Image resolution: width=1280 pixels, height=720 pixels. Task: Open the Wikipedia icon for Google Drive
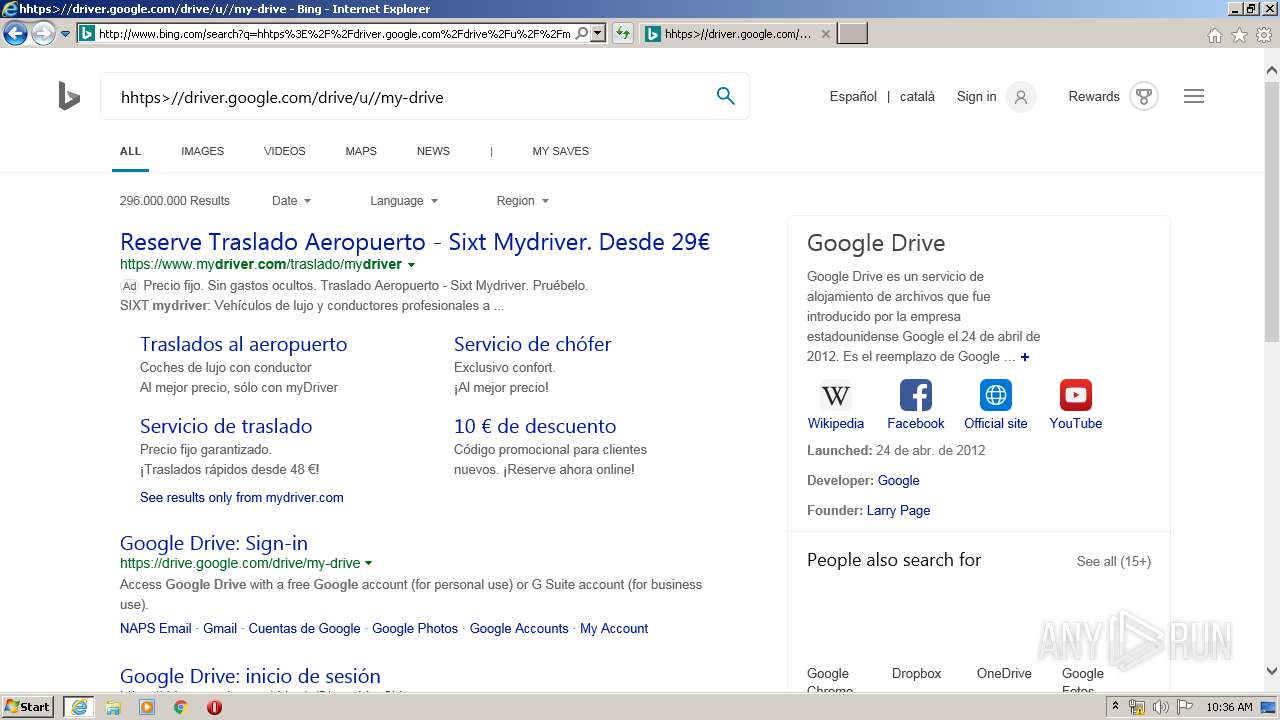(836, 395)
